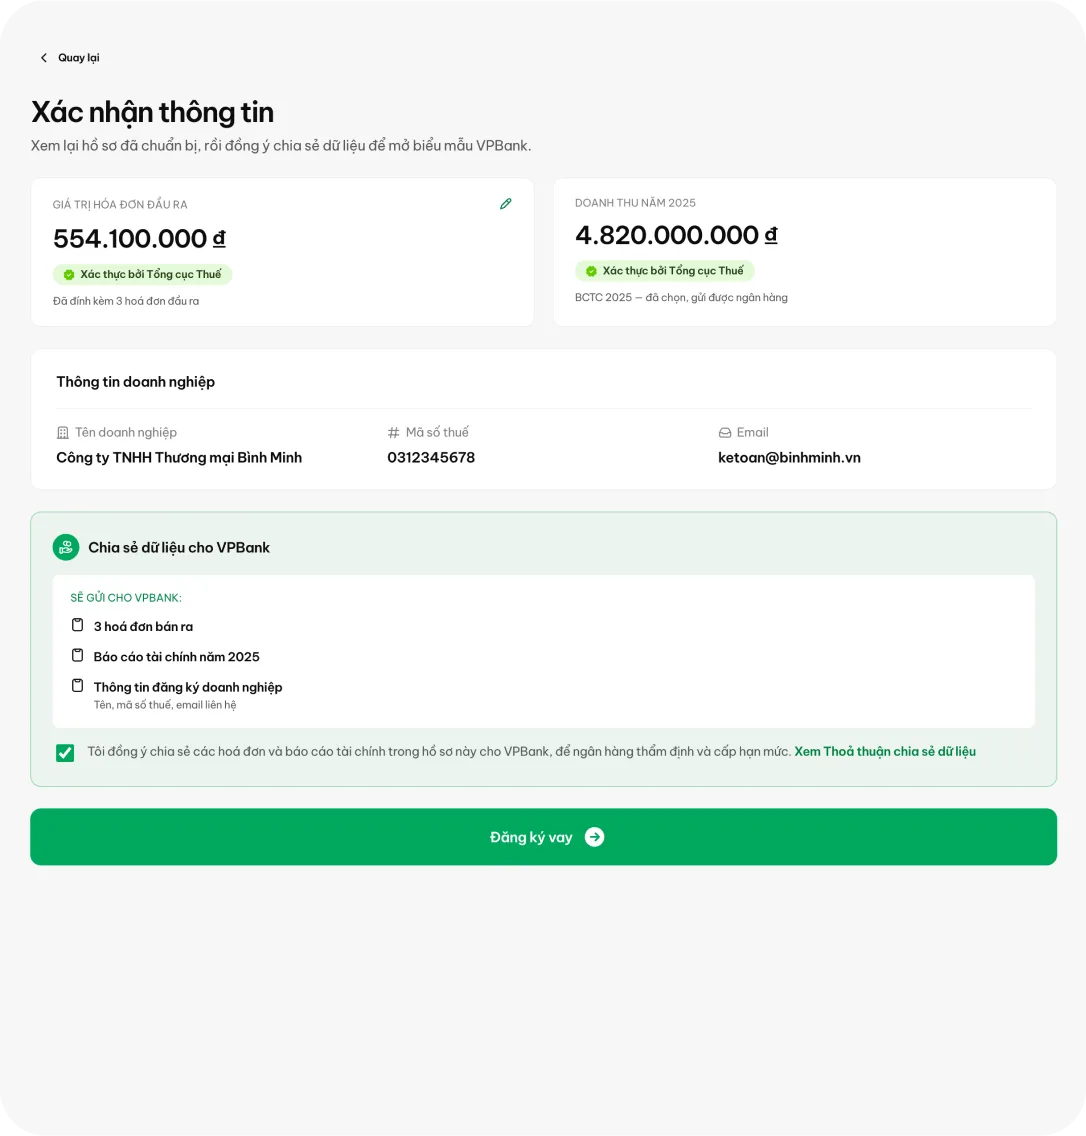
Task: Click the building icon beside Tên doanh nghiệp
Action: tap(63, 433)
